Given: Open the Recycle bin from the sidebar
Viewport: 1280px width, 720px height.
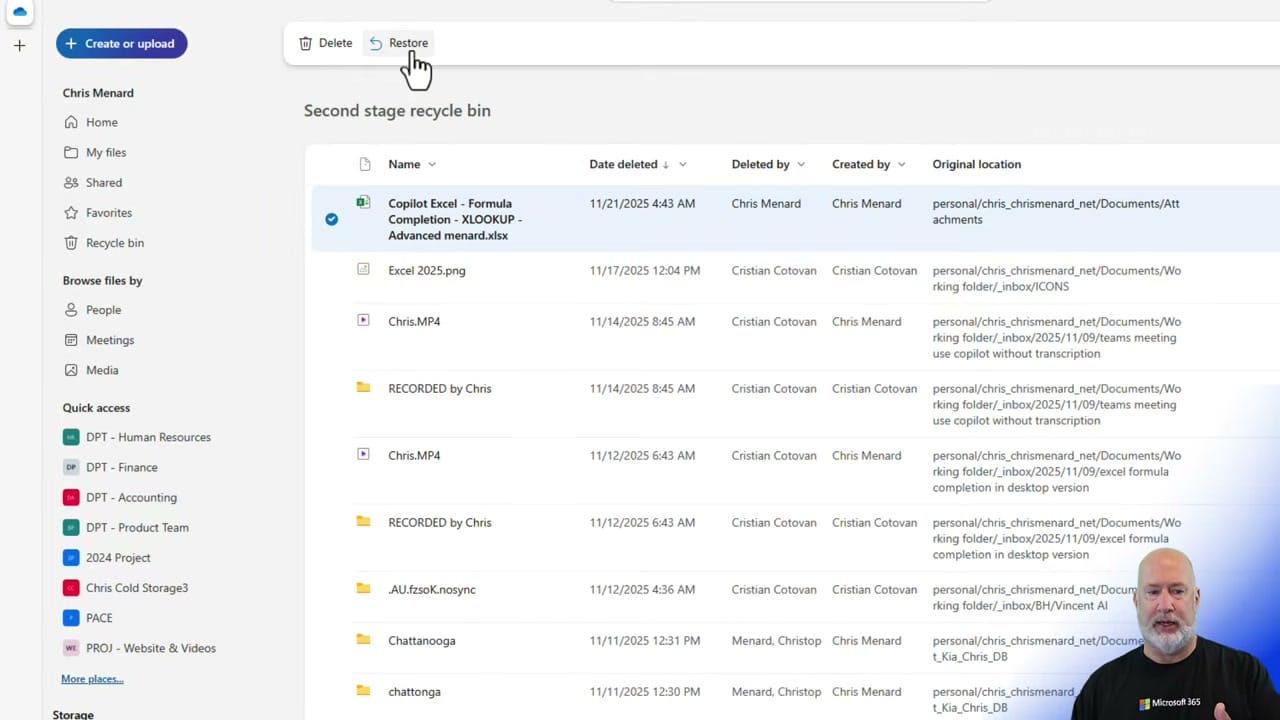Looking at the screenshot, I should click(114, 242).
